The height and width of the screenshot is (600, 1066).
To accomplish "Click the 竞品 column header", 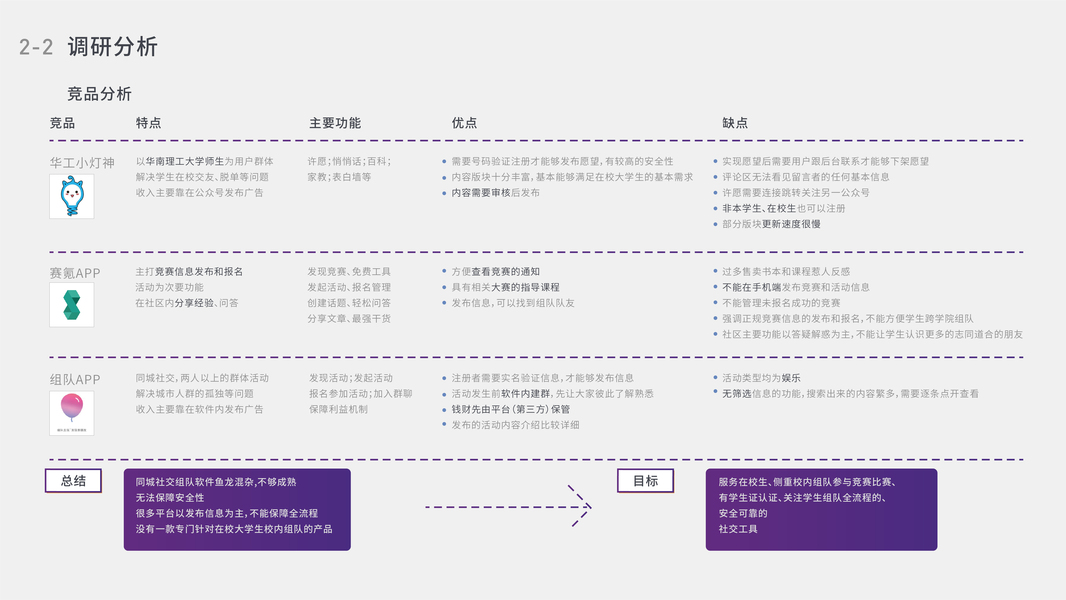I will (x=63, y=123).
